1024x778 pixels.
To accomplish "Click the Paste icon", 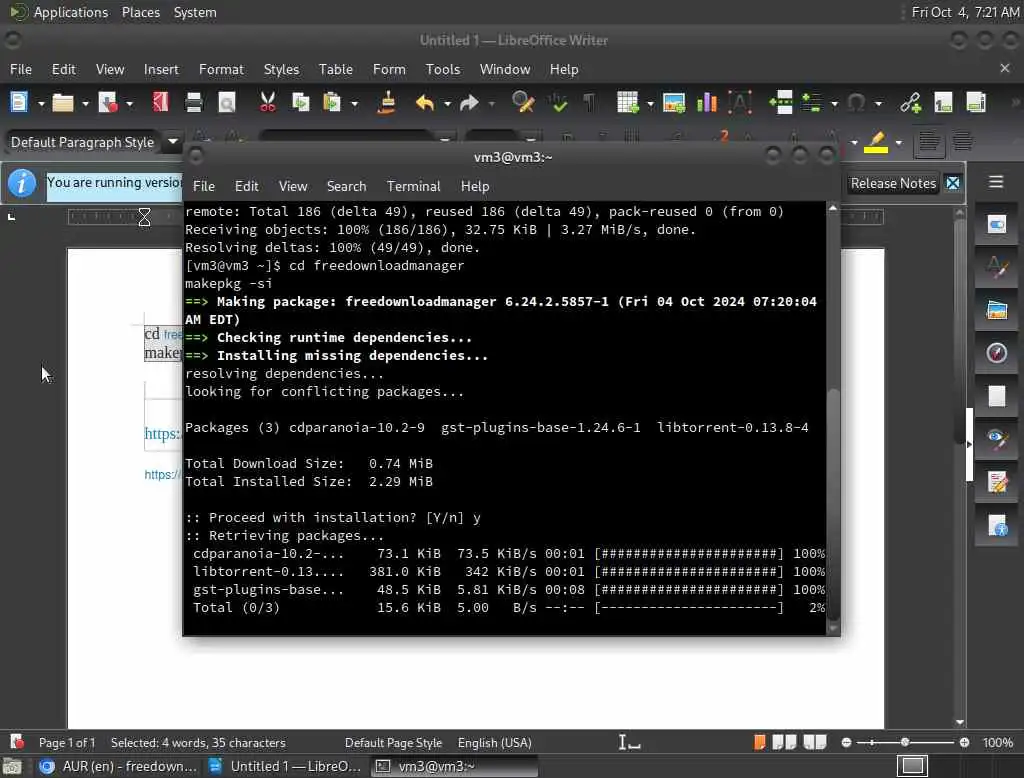I will click(332, 103).
